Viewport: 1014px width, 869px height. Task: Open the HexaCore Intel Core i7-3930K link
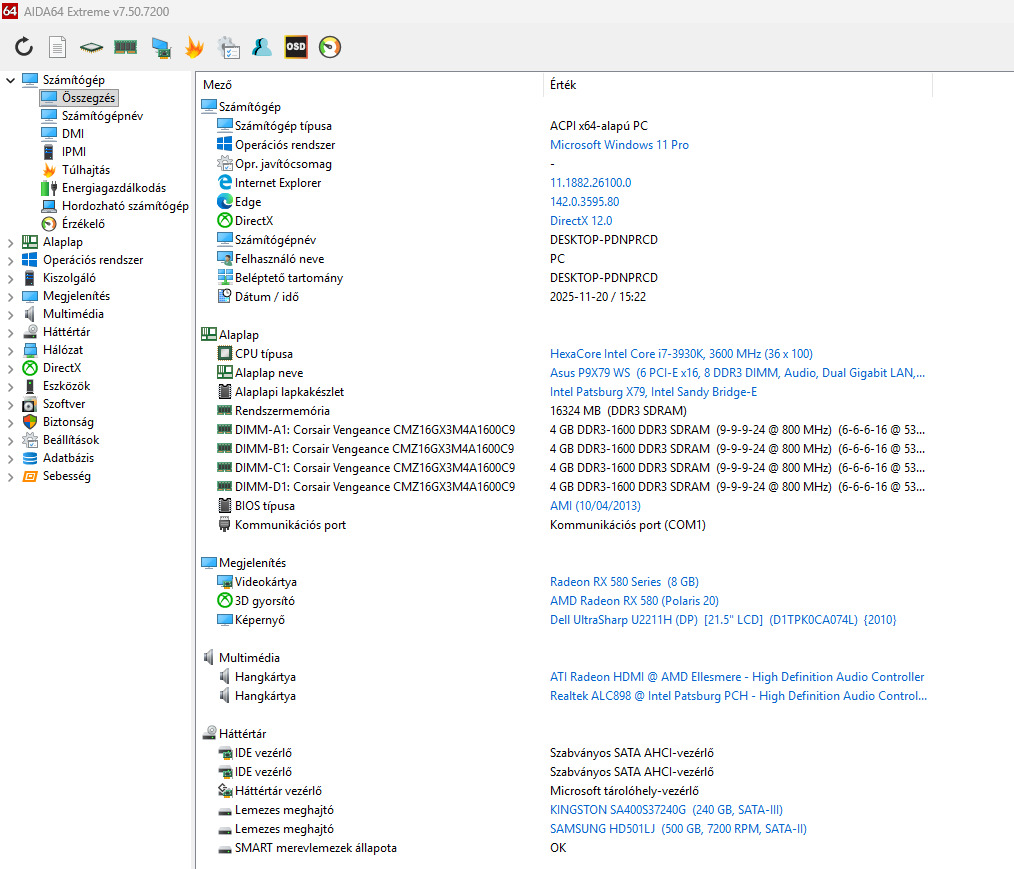click(x=681, y=354)
